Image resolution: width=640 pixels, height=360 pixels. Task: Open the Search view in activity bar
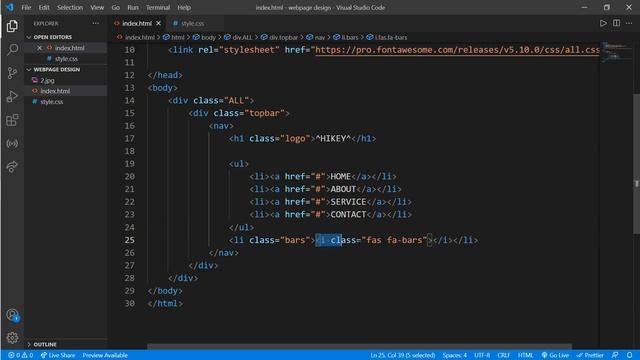coord(12,49)
